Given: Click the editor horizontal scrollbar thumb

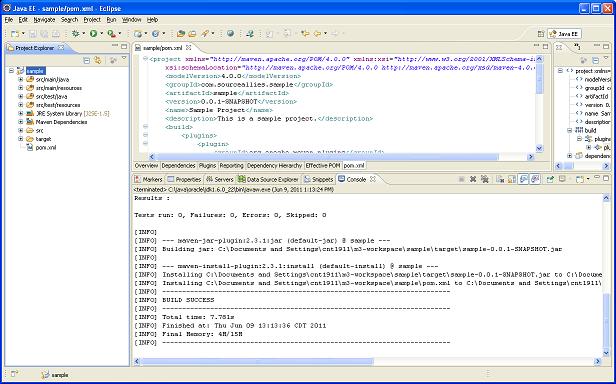Looking at the screenshot, I should click(x=327, y=157).
